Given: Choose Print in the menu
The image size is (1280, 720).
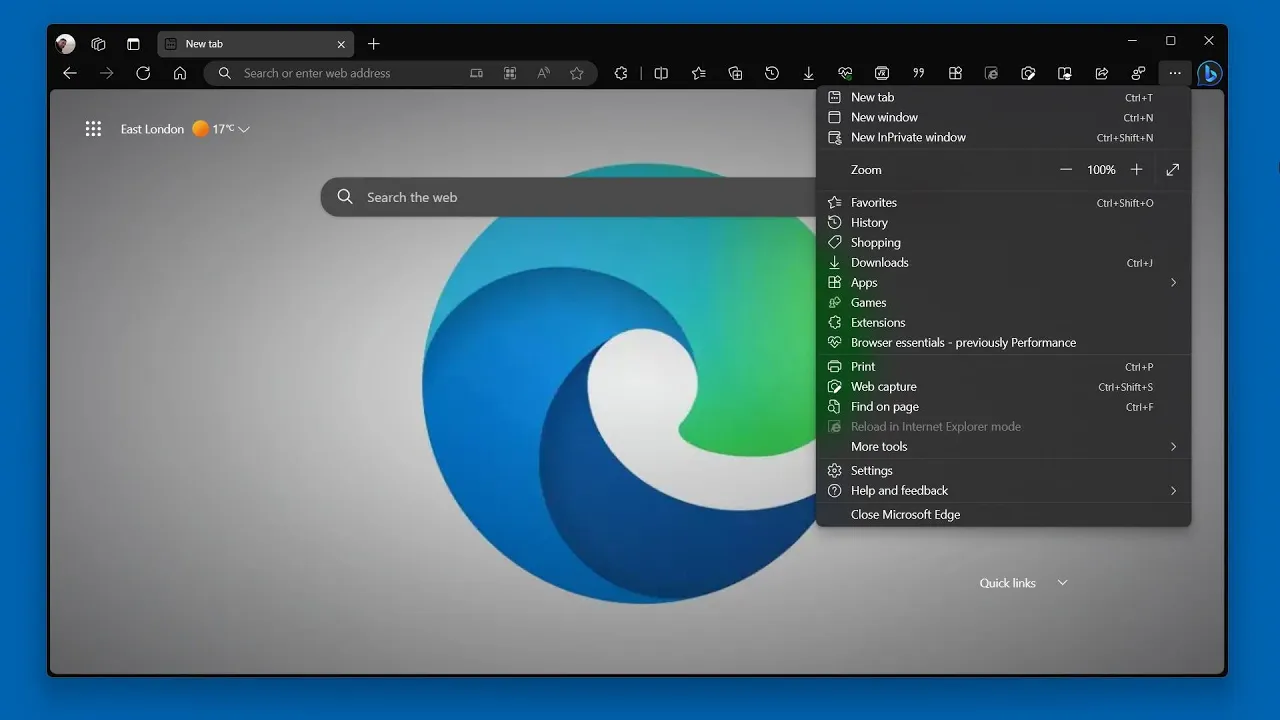Looking at the screenshot, I should (x=1003, y=366).
